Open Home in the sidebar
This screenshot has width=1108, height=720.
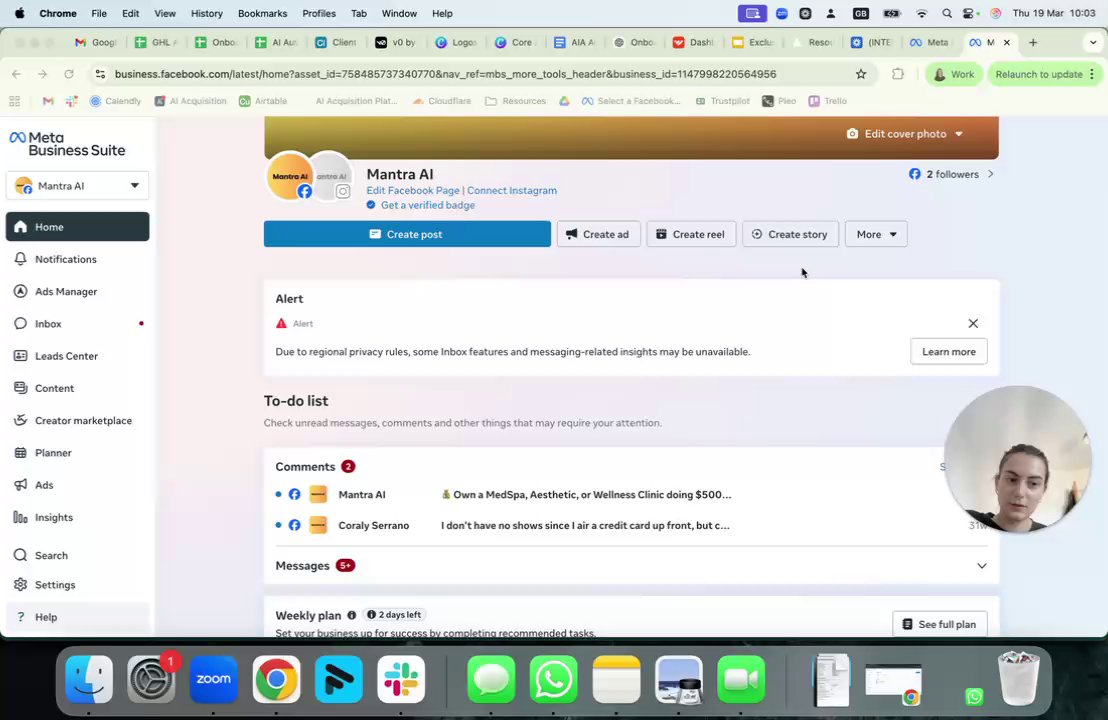[x=78, y=227]
